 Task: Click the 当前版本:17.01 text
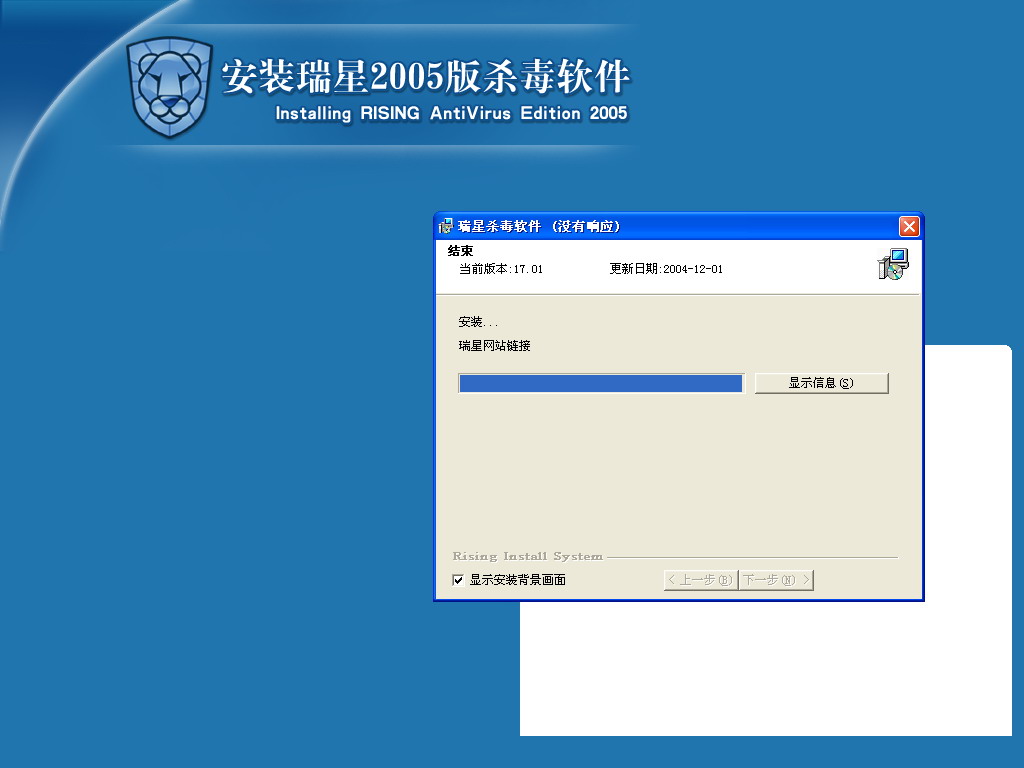click(x=501, y=269)
